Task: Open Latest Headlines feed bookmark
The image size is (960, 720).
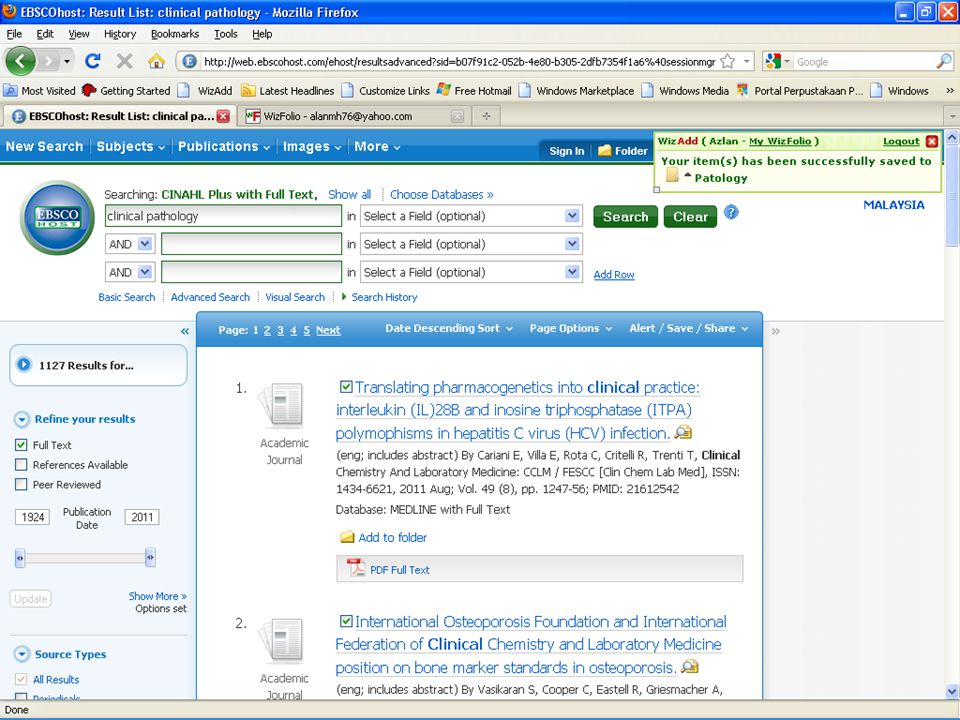Action: 287,91
